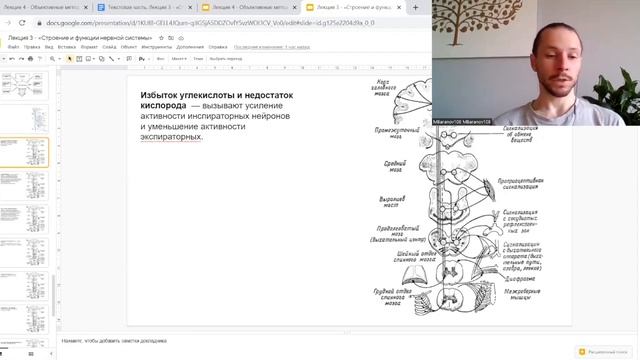Open the last edit history link
The height and width of the screenshot is (360, 640).
(x=272, y=47)
